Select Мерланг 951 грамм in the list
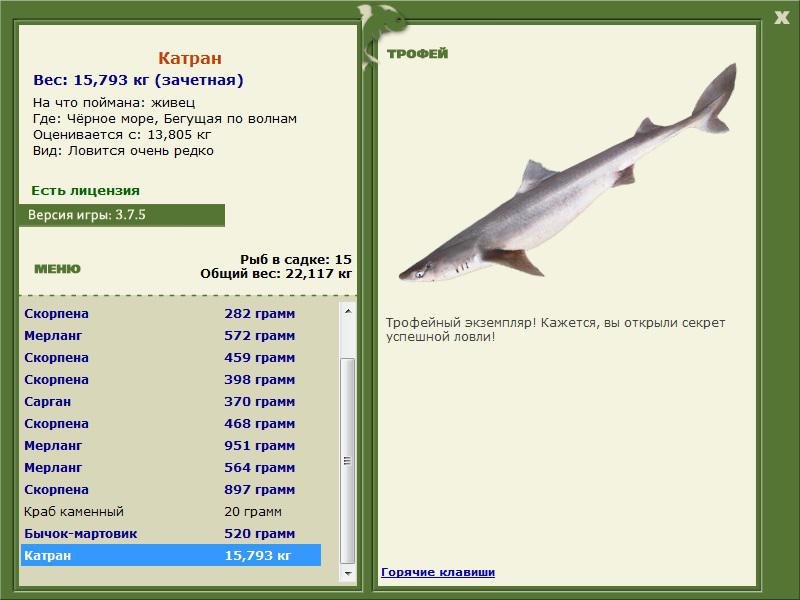The width and height of the screenshot is (800, 600). point(171,445)
